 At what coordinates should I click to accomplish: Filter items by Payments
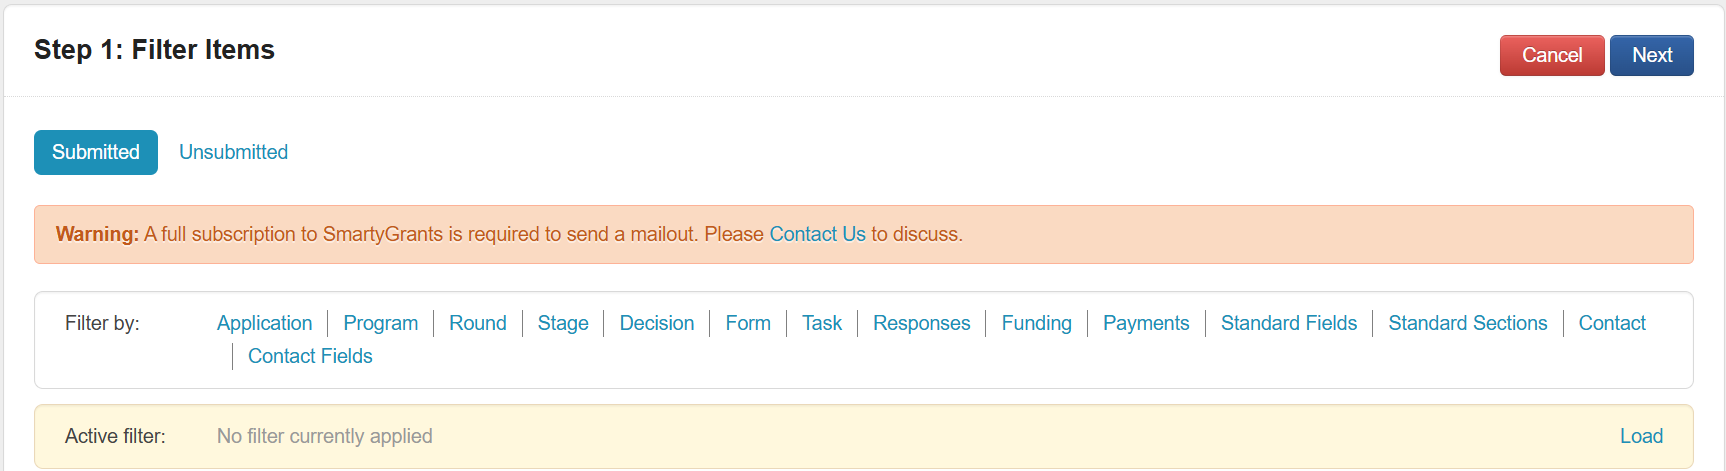(x=1146, y=323)
